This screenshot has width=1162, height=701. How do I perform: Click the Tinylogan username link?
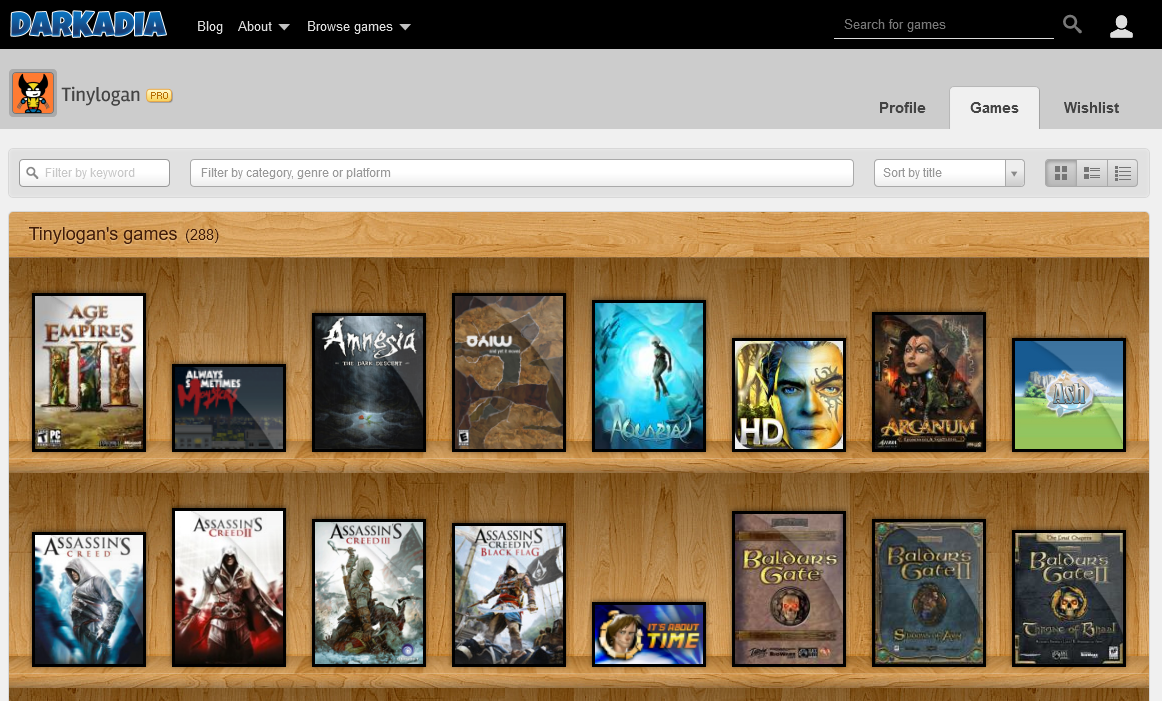tap(100, 96)
